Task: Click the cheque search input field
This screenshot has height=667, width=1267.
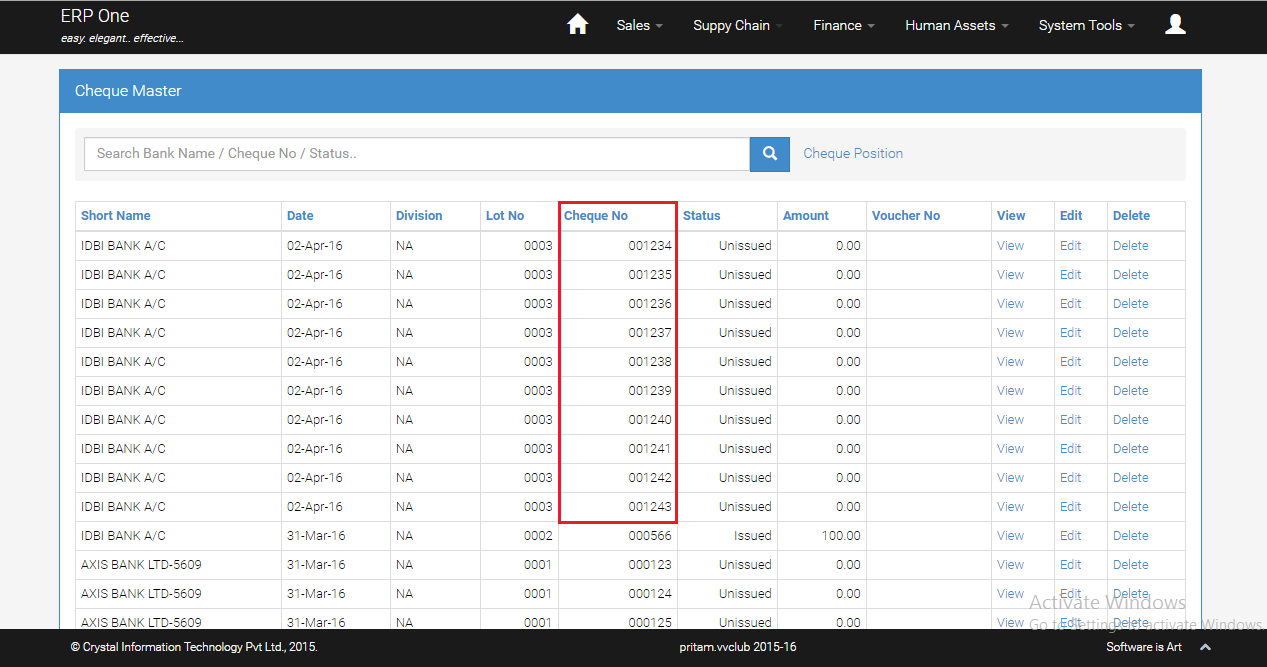Action: (x=417, y=154)
